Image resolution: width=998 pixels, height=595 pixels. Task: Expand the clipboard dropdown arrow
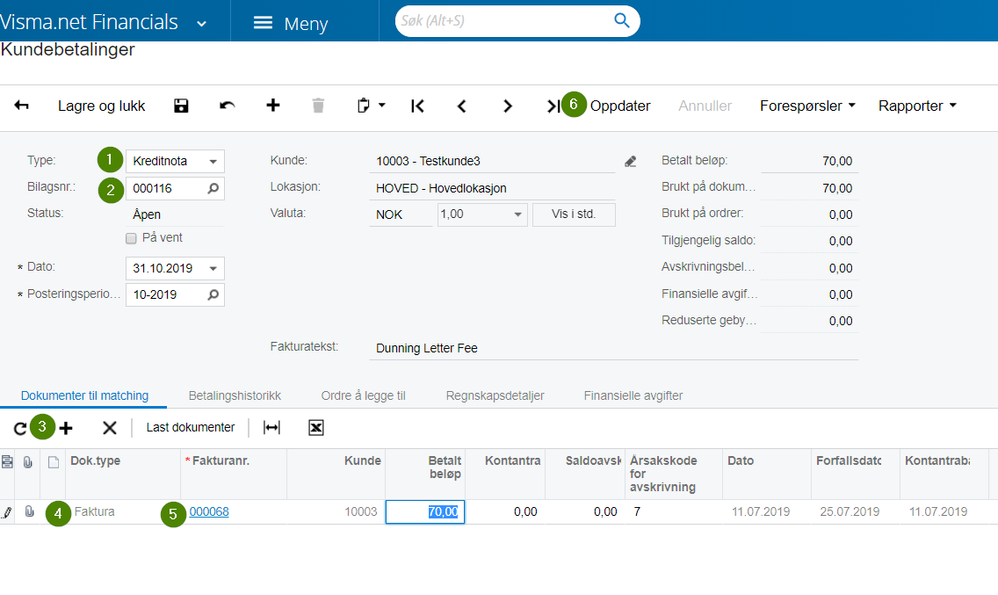382,105
